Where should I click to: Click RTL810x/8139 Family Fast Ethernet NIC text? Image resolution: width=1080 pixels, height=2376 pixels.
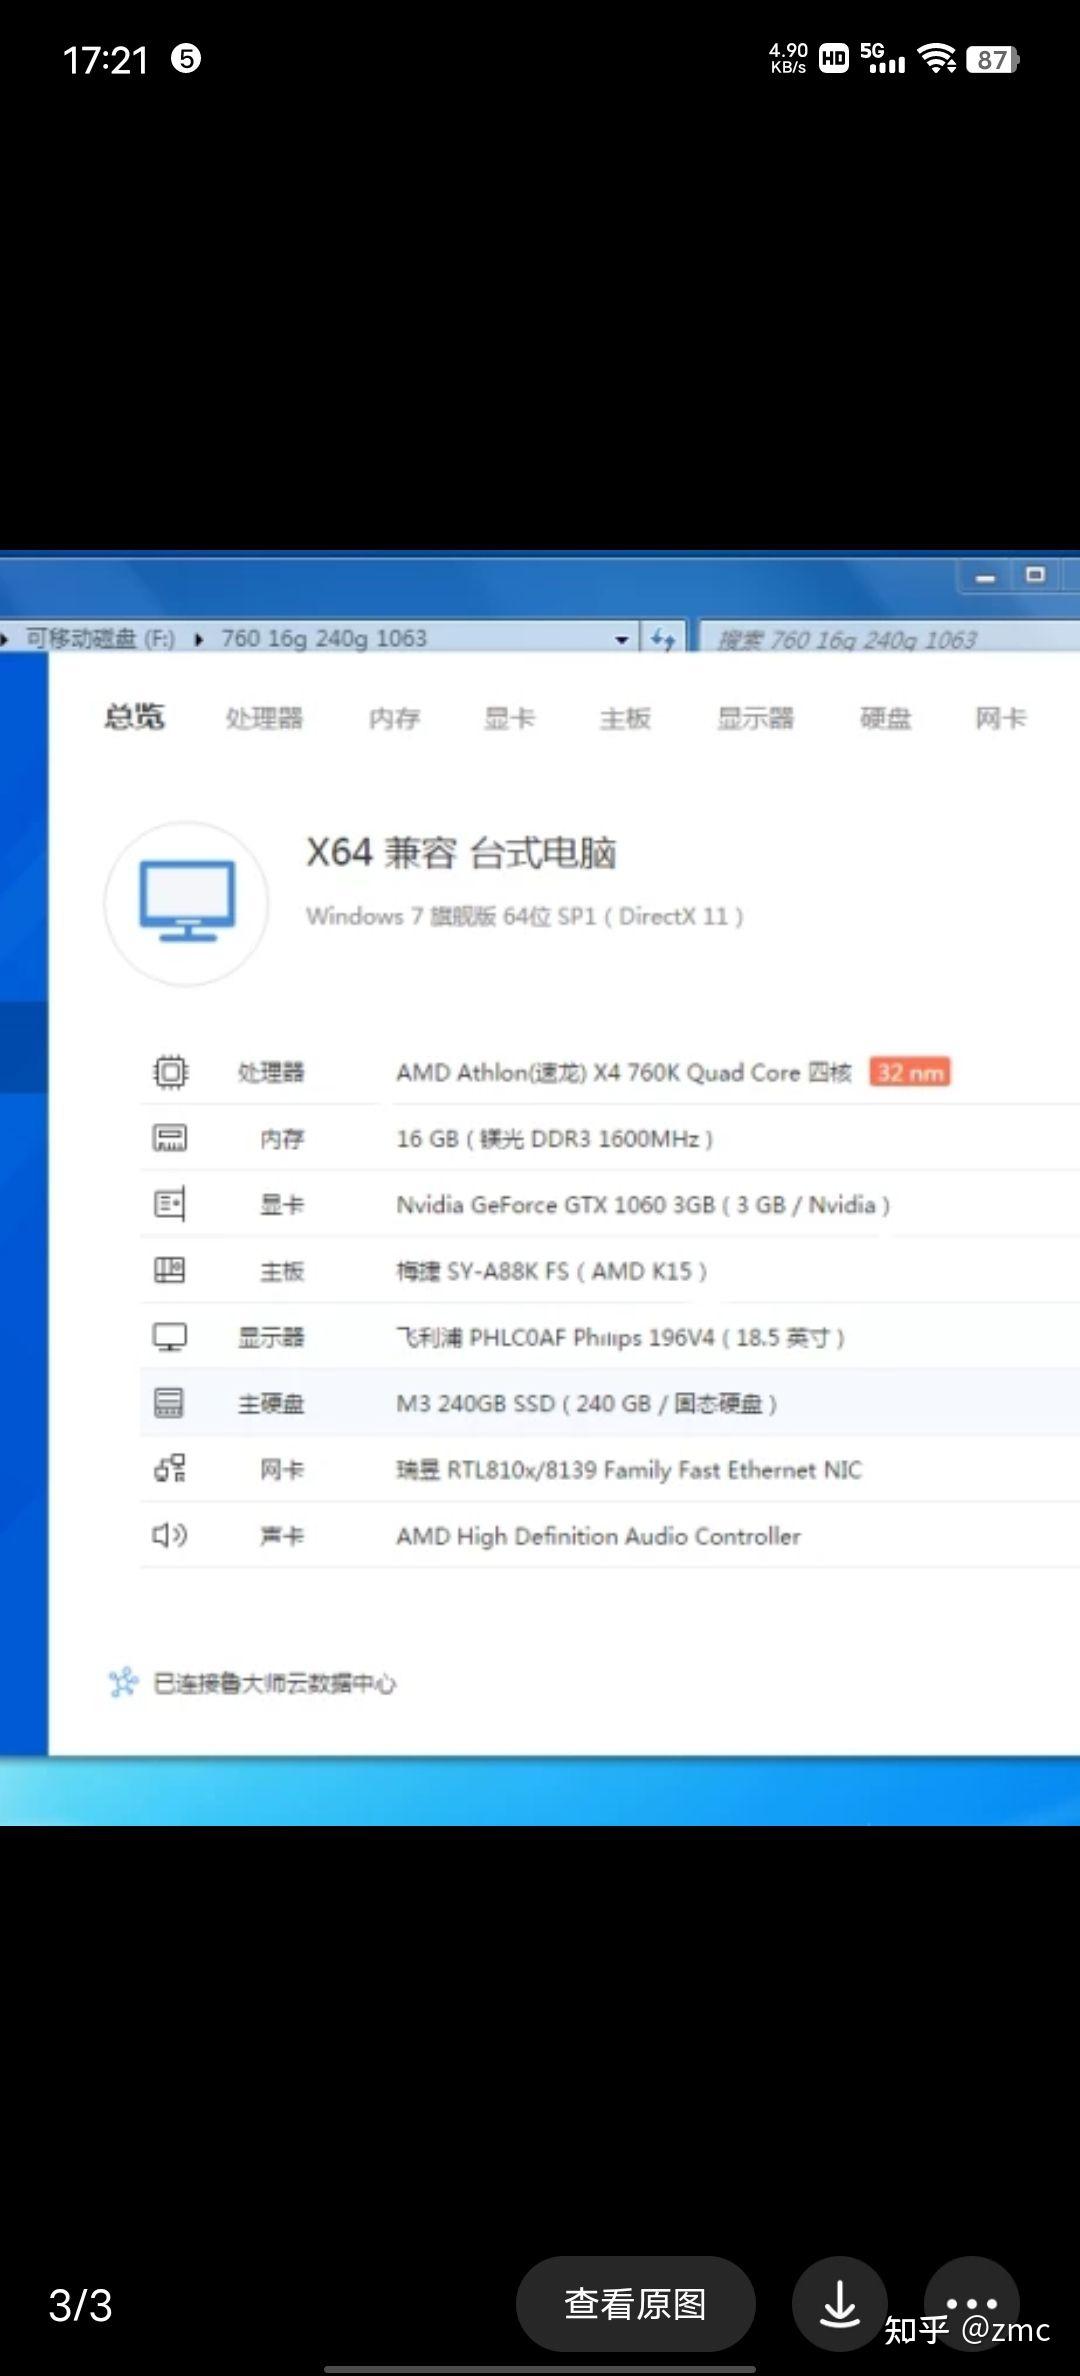629,1469
